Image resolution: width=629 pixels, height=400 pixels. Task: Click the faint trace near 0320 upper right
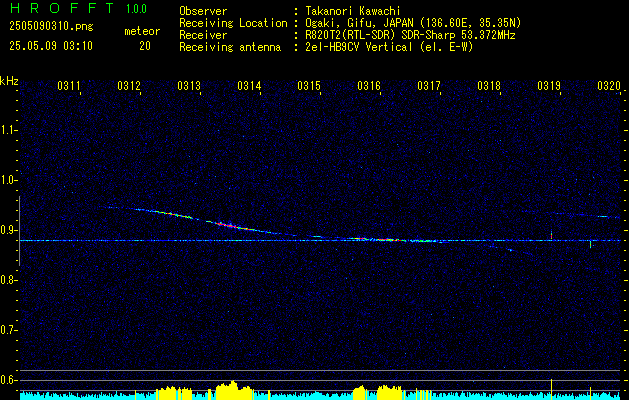(x=586, y=215)
